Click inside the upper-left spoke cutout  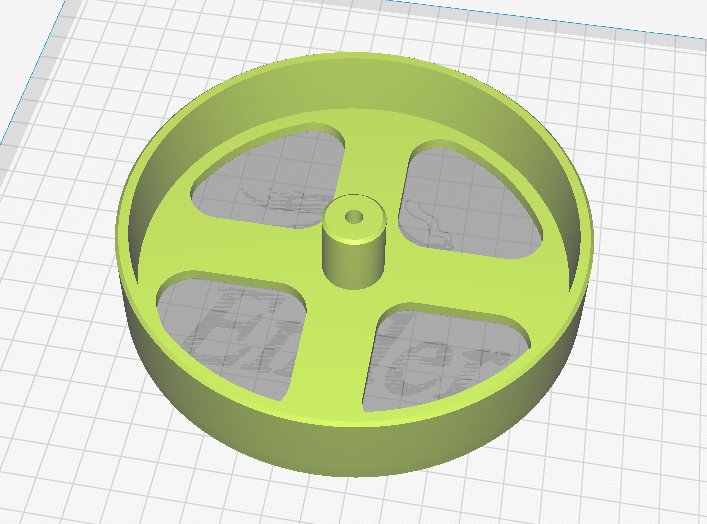tap(271, 180)
